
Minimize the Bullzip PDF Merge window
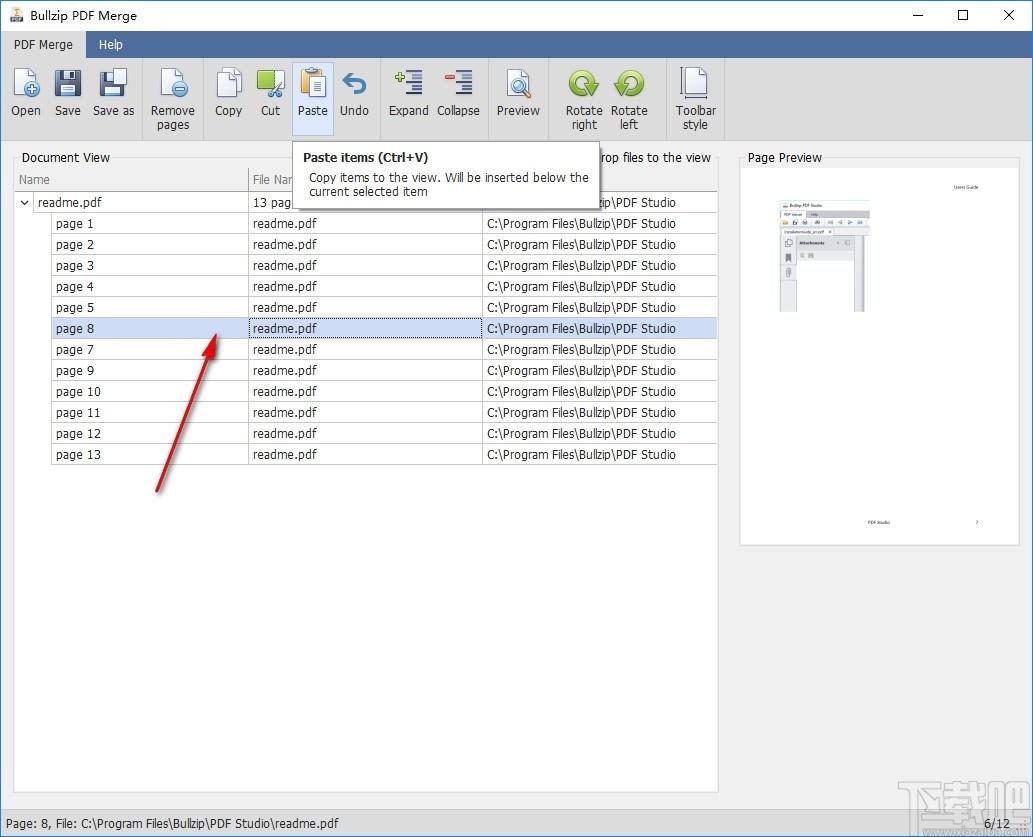tap(918, 15)
